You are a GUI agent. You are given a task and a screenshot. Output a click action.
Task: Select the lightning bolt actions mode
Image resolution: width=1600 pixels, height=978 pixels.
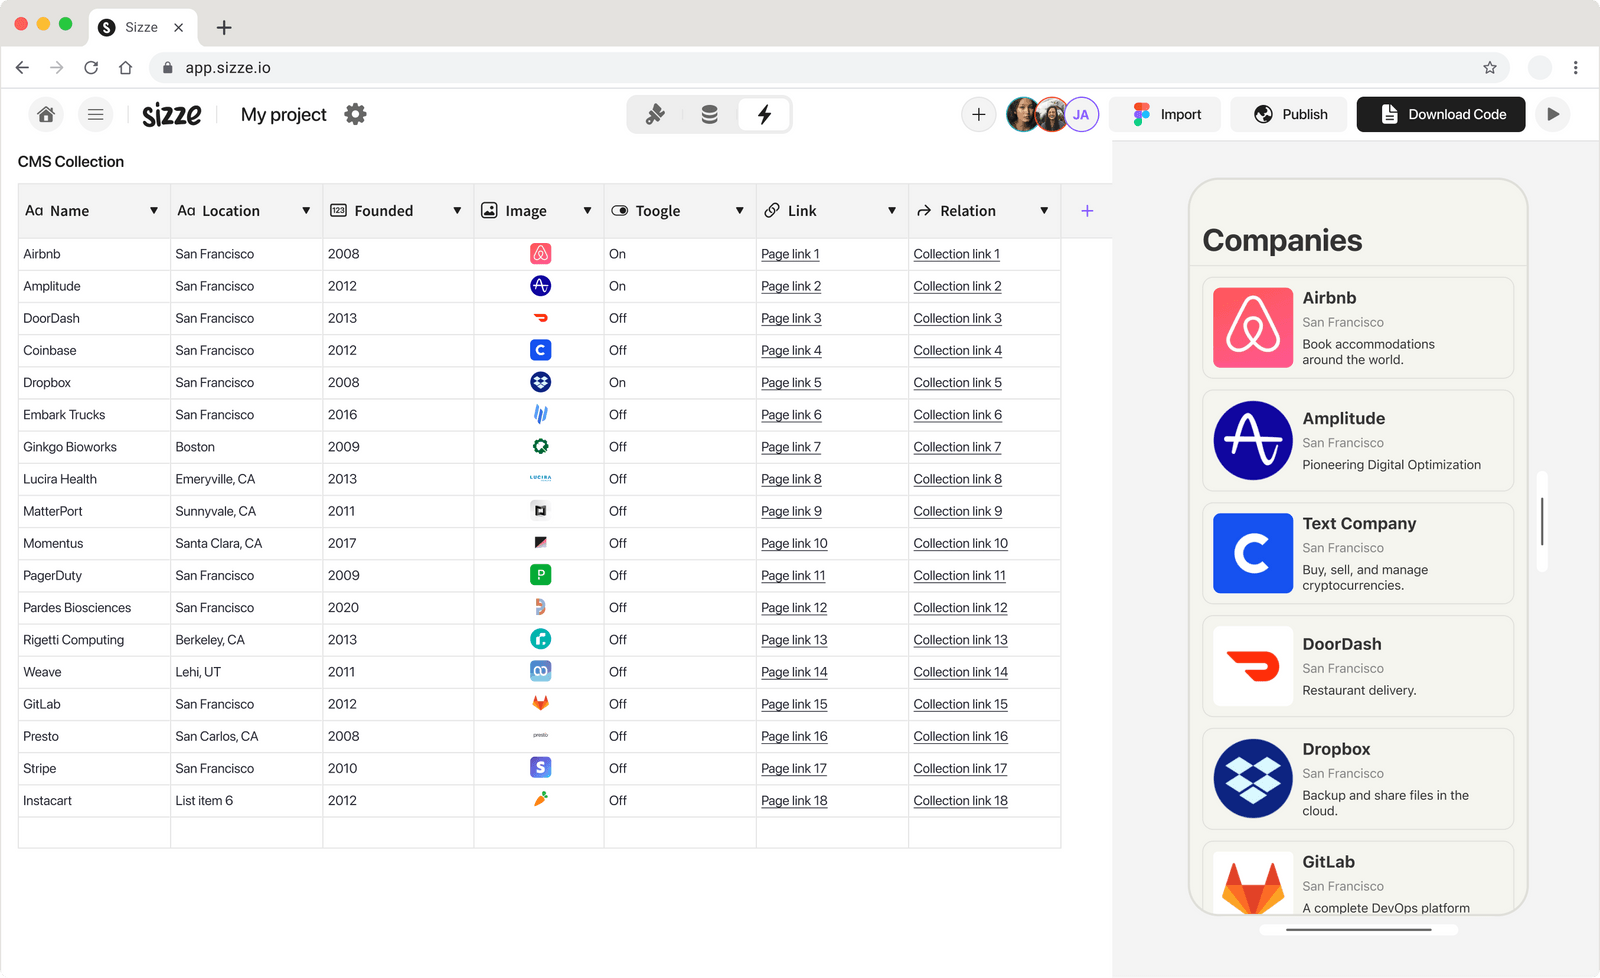[765, 114]
